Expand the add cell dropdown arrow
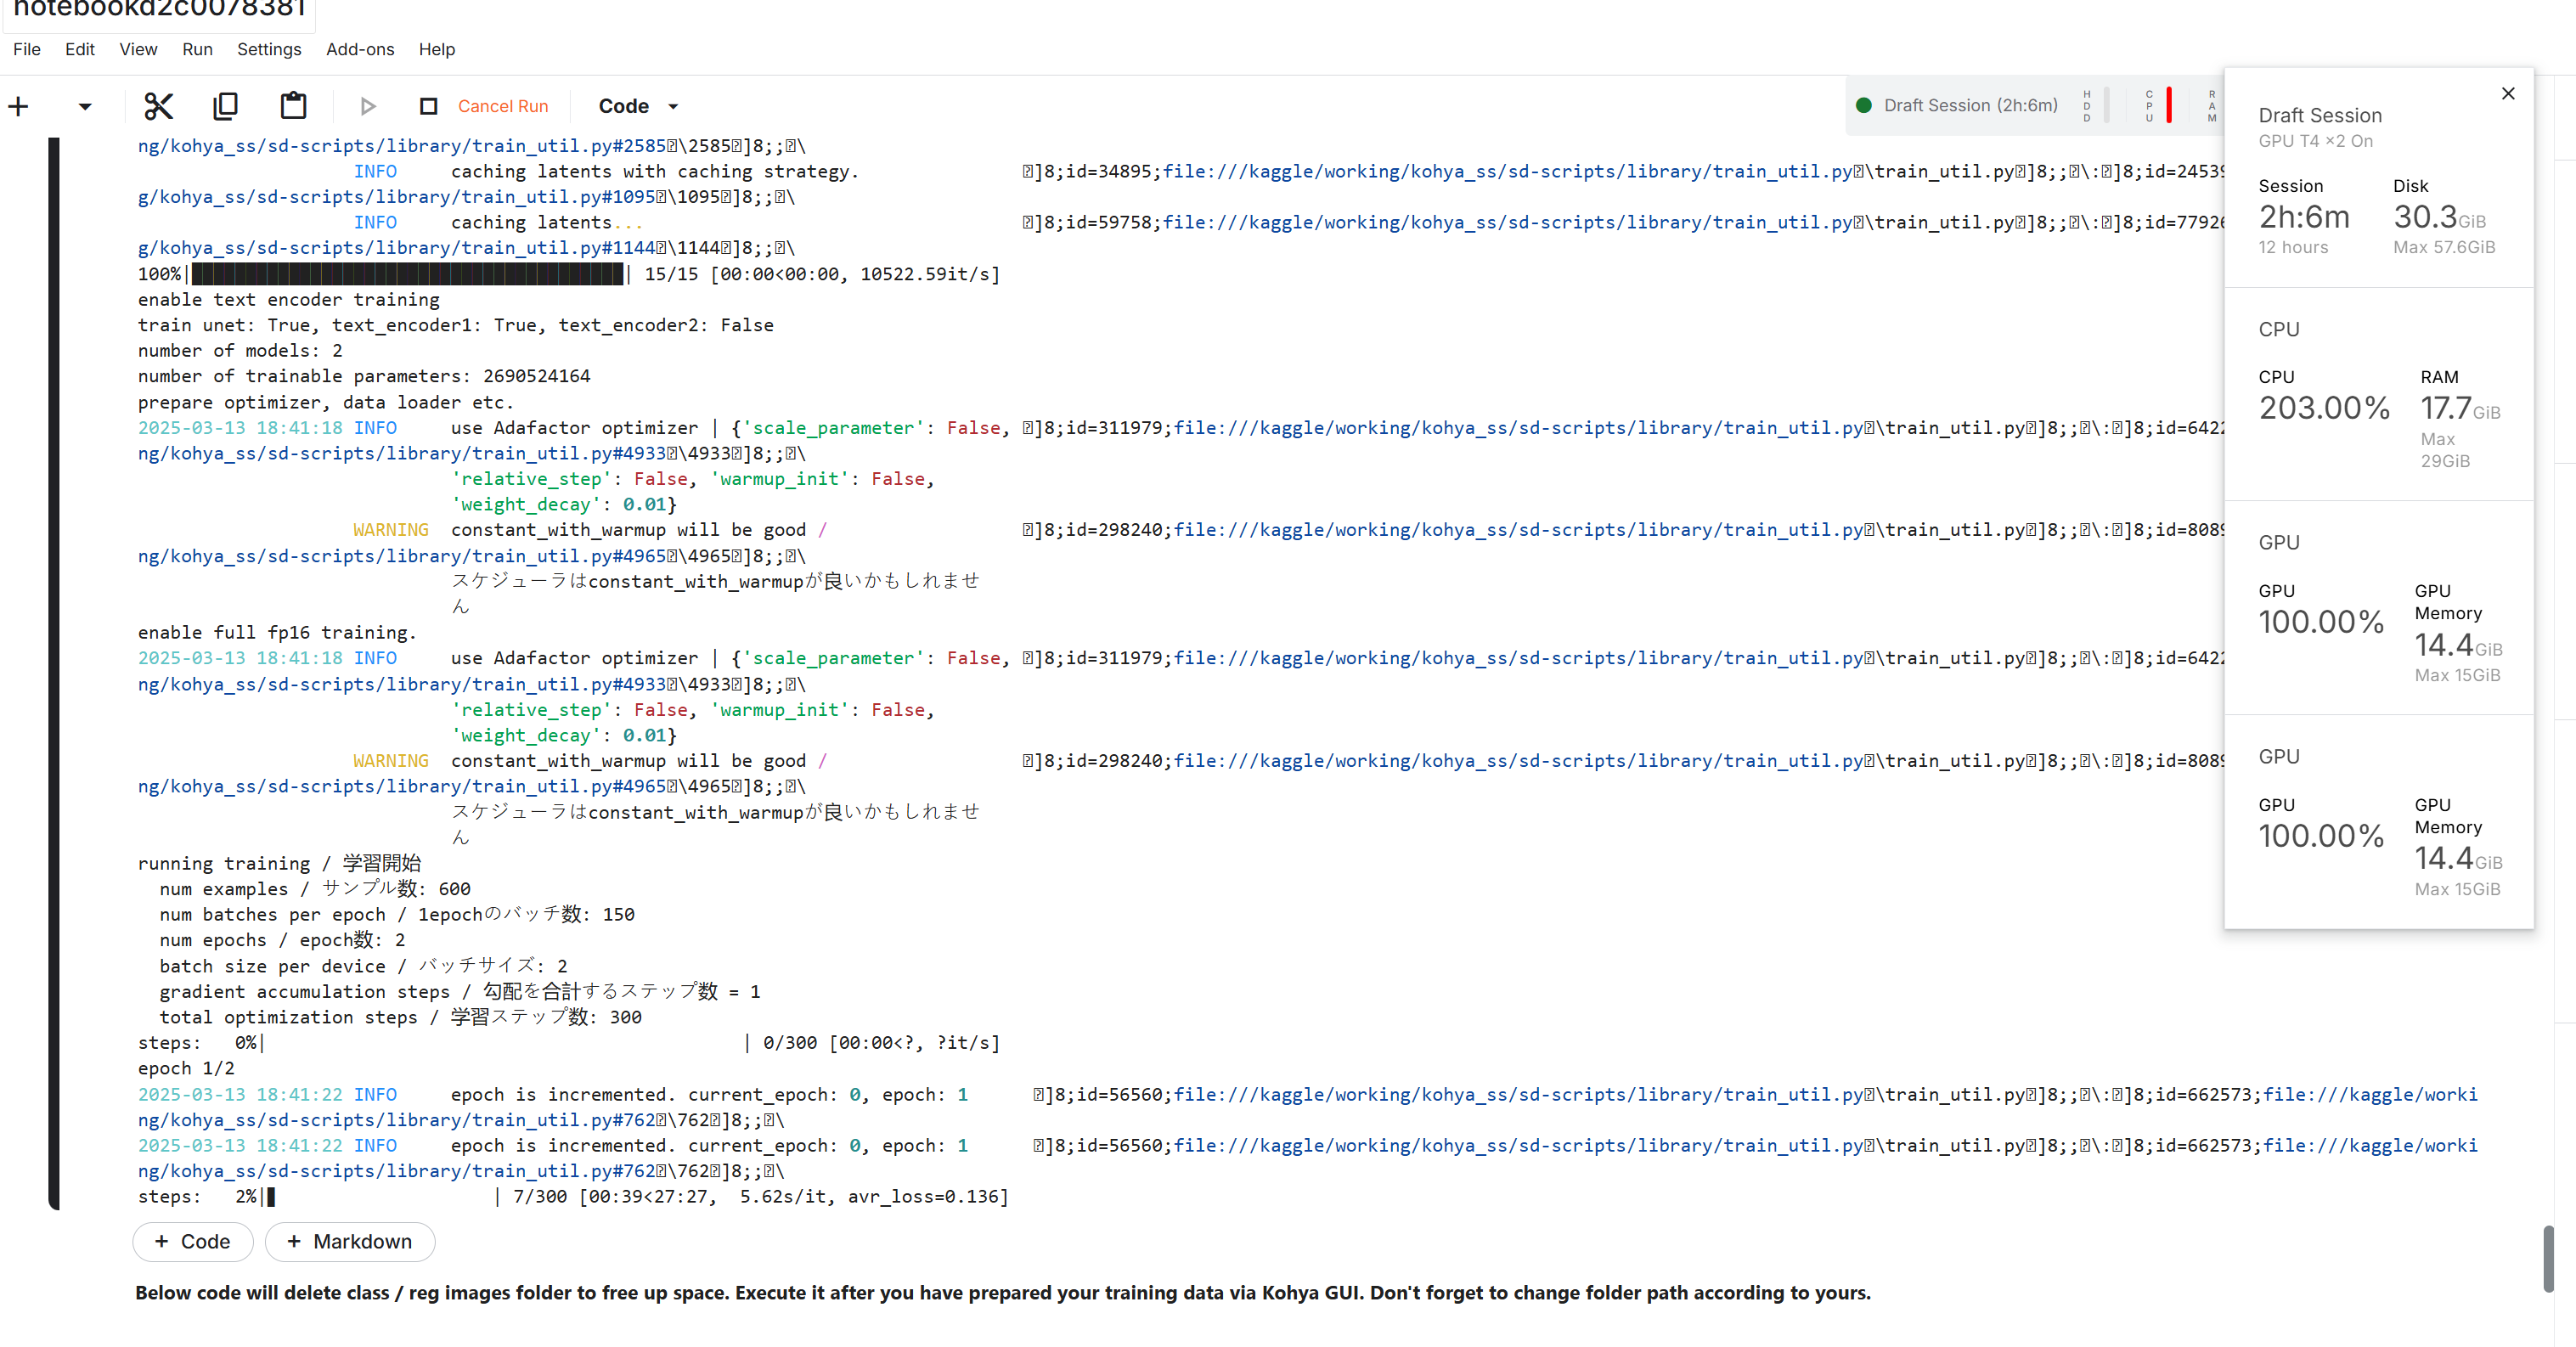This screenshot has height=1347, width=2576. point(85,106)
